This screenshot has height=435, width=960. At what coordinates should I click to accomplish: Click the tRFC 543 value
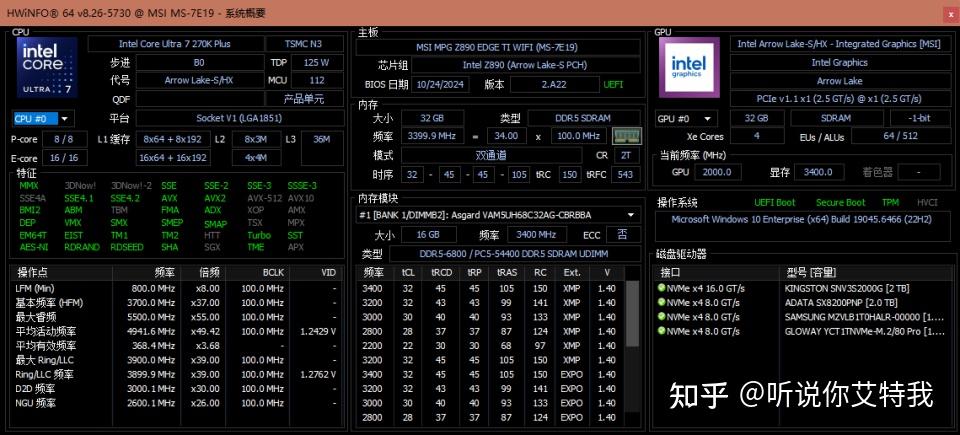point(625,175)
